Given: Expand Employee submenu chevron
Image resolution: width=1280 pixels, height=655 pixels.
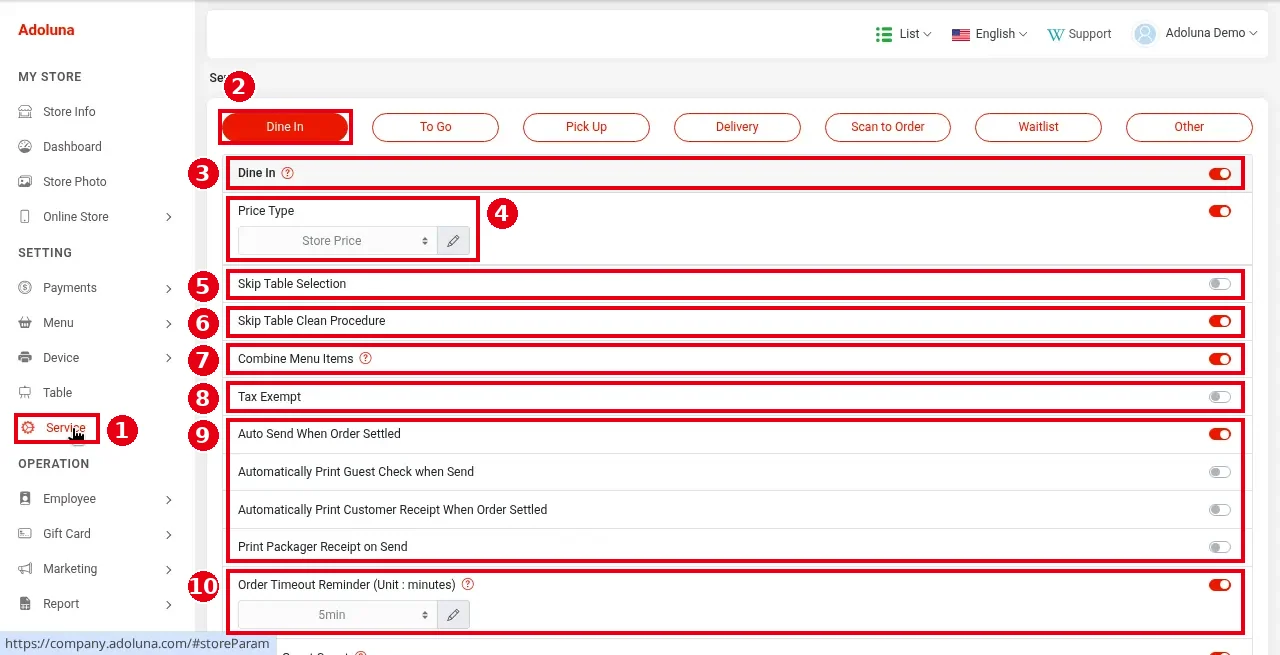Looking at the screenshot, I should pyautogui.click(x=169, y=499).
